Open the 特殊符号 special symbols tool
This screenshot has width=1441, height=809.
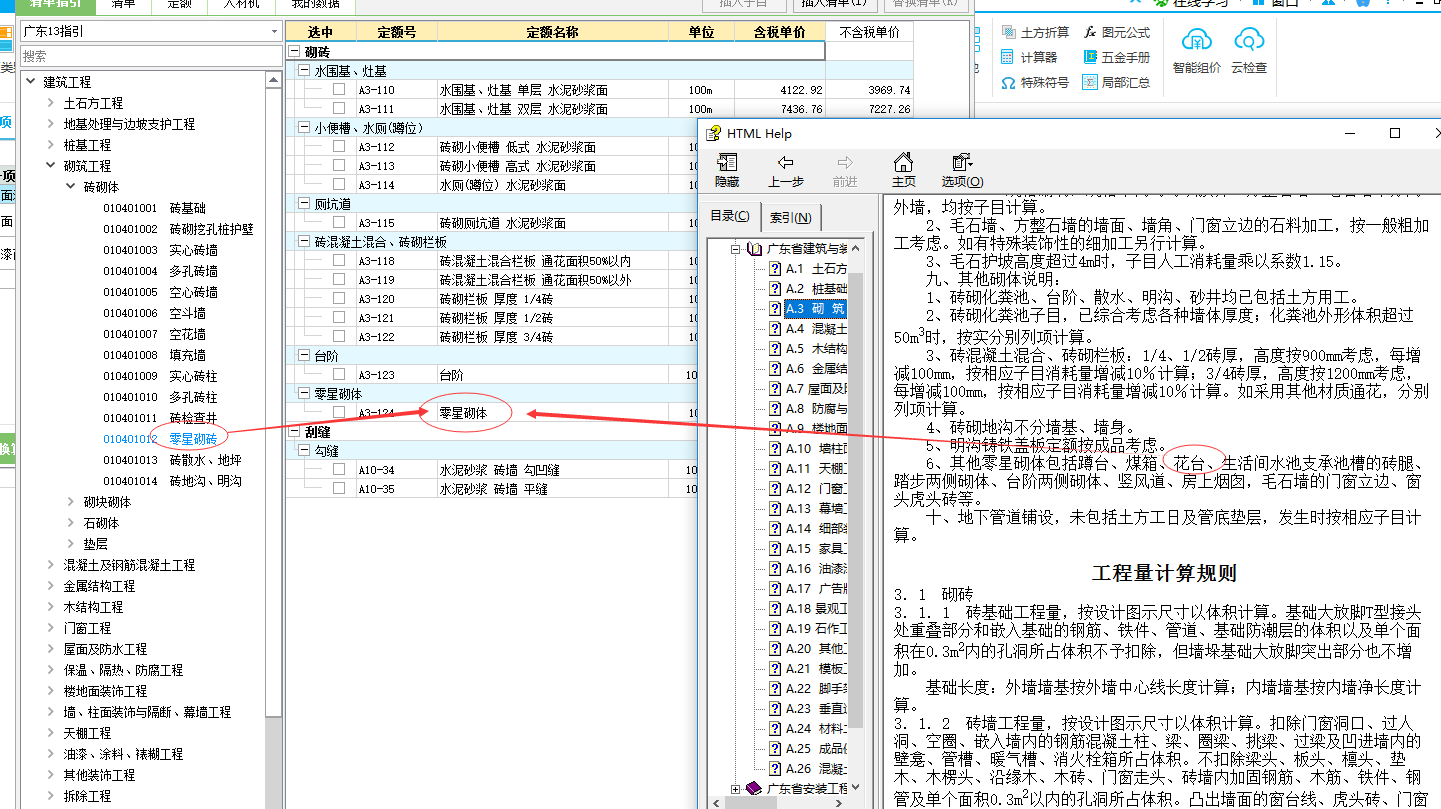pos(1035,82)
